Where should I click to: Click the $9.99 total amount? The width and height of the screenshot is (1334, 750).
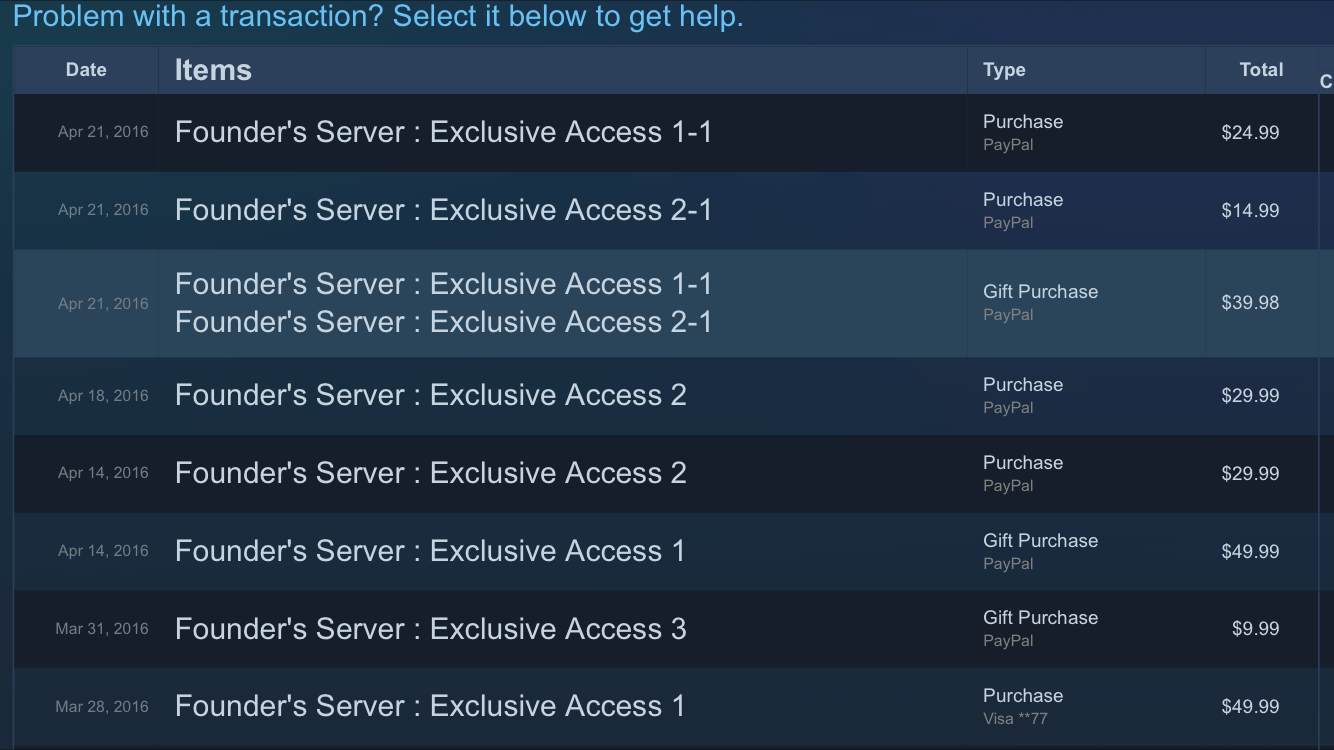pyautogui.click(x=1255, y=629)
